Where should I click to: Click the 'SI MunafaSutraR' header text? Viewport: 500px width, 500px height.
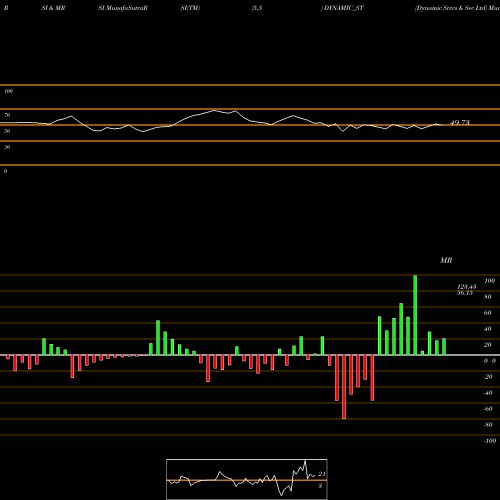[x=123, y=8]
